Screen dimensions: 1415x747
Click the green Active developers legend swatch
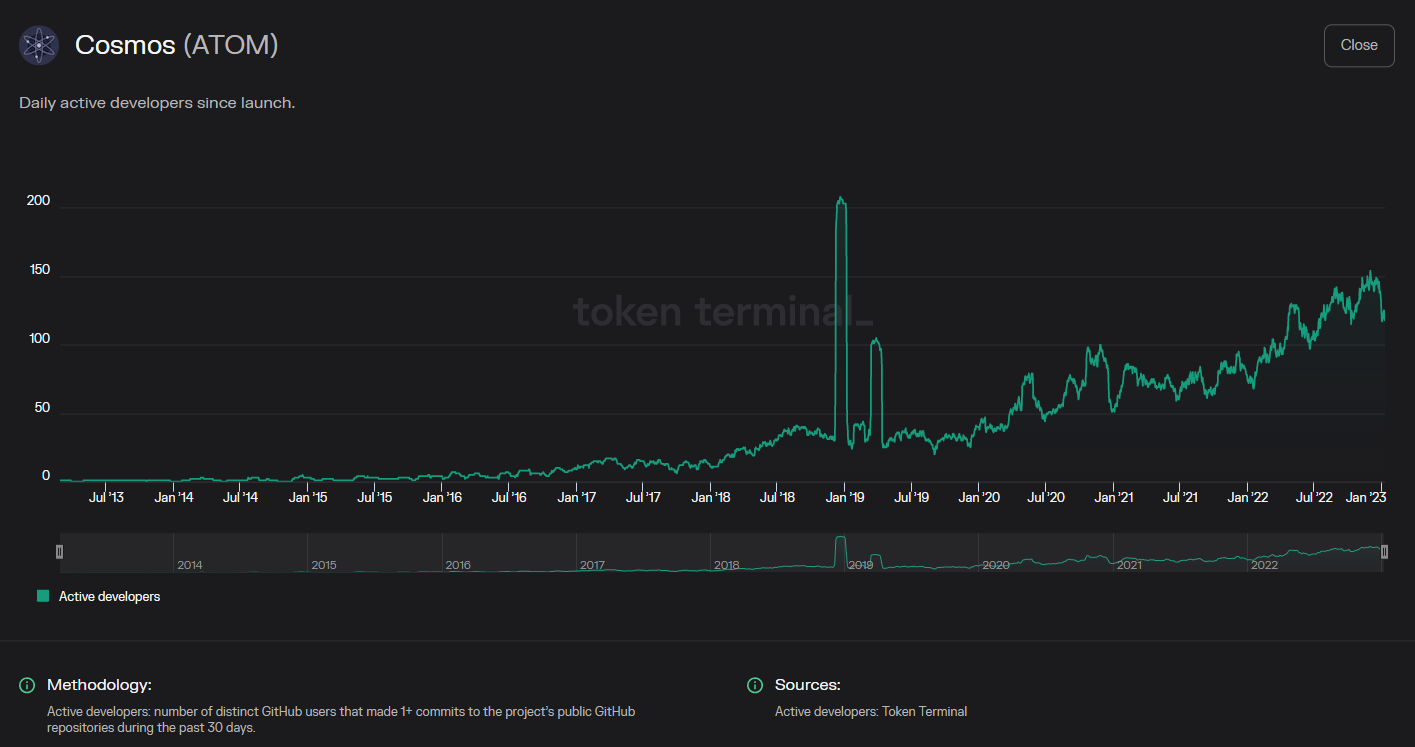[43, 596]
